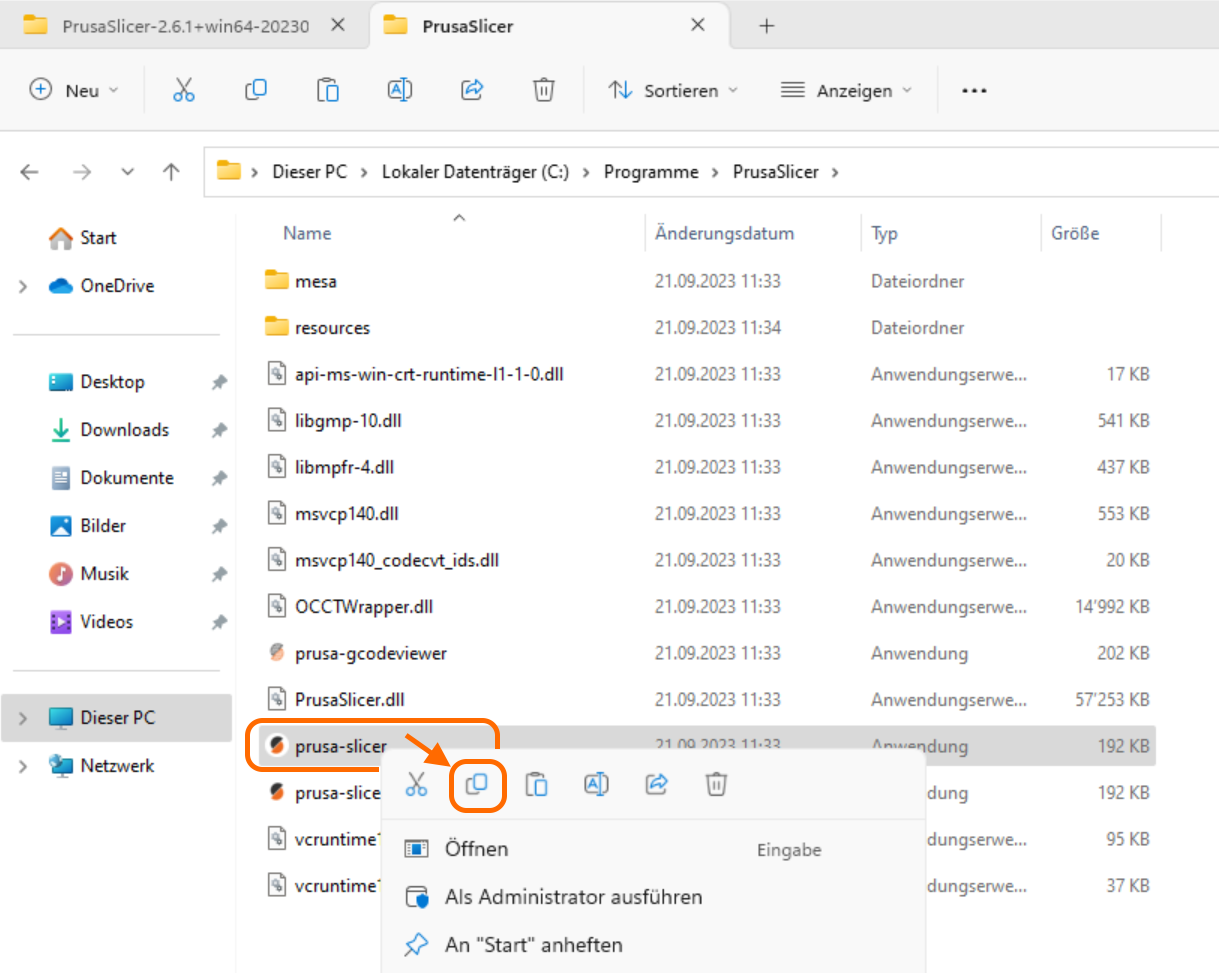Click Programme in the address breadcrumb

point(651,172)
